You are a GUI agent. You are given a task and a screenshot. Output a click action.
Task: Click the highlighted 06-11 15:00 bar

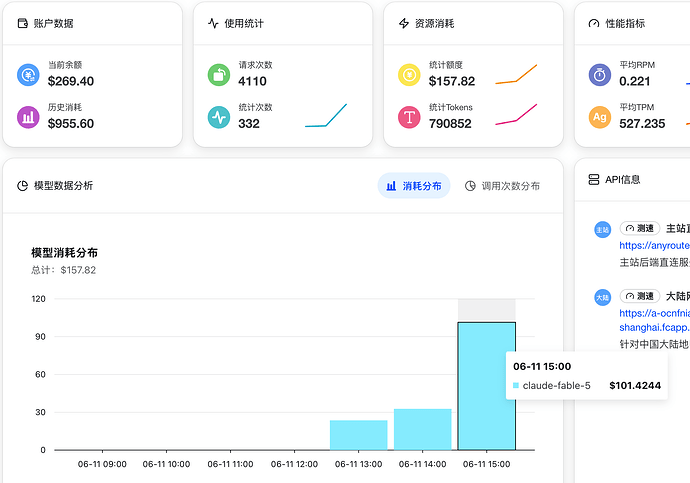(x=487, y=386)
